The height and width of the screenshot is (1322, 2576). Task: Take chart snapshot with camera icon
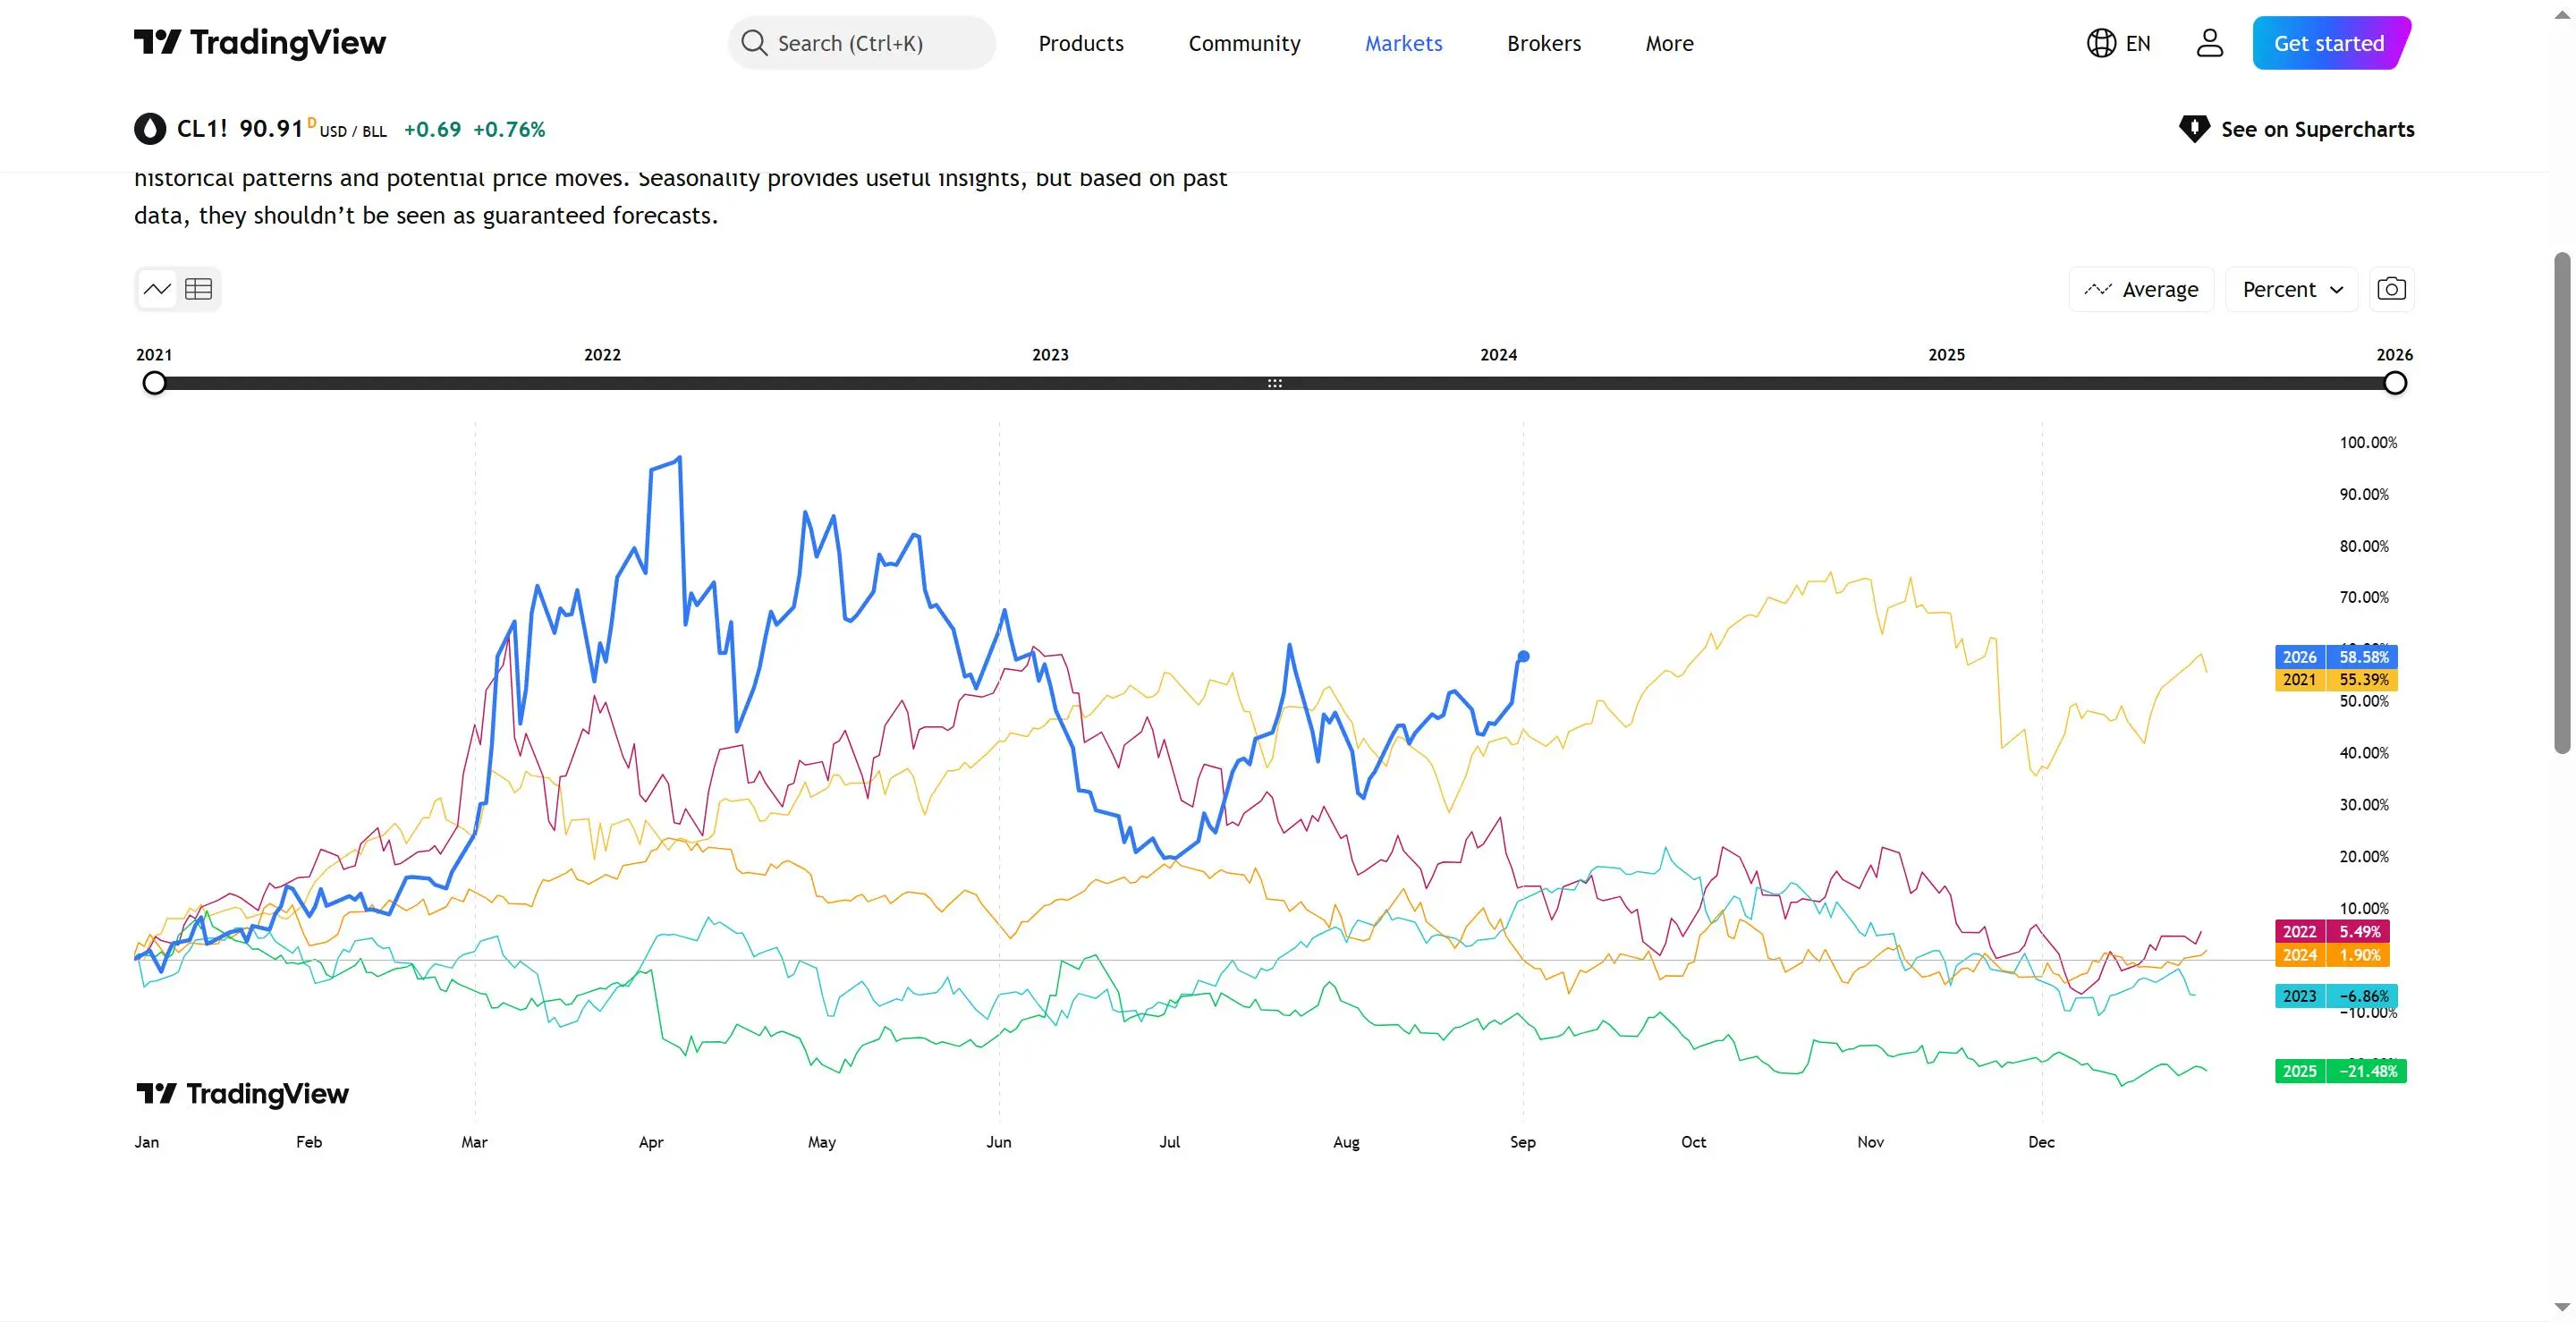coord(2391,289)
